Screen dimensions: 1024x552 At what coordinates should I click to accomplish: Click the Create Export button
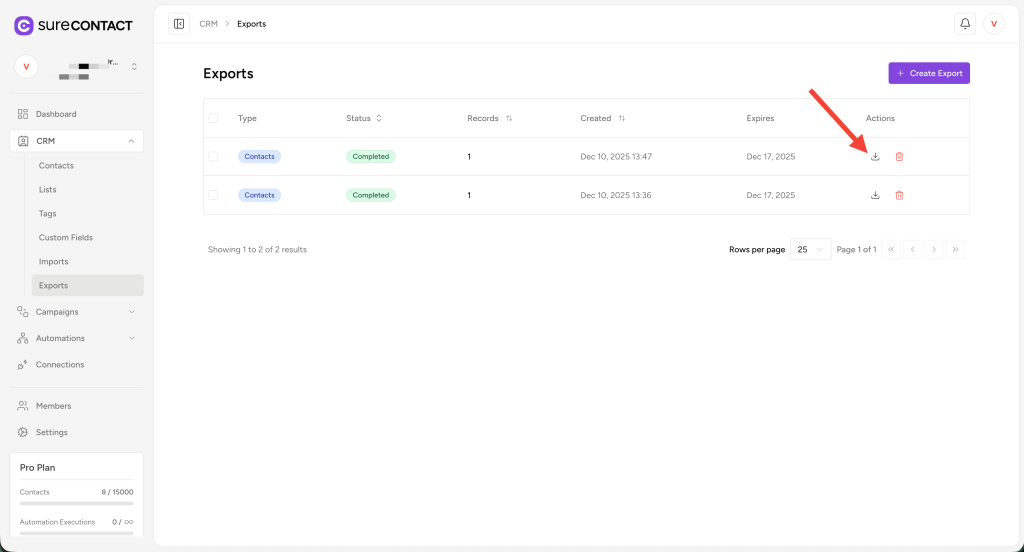coord(929,73)
